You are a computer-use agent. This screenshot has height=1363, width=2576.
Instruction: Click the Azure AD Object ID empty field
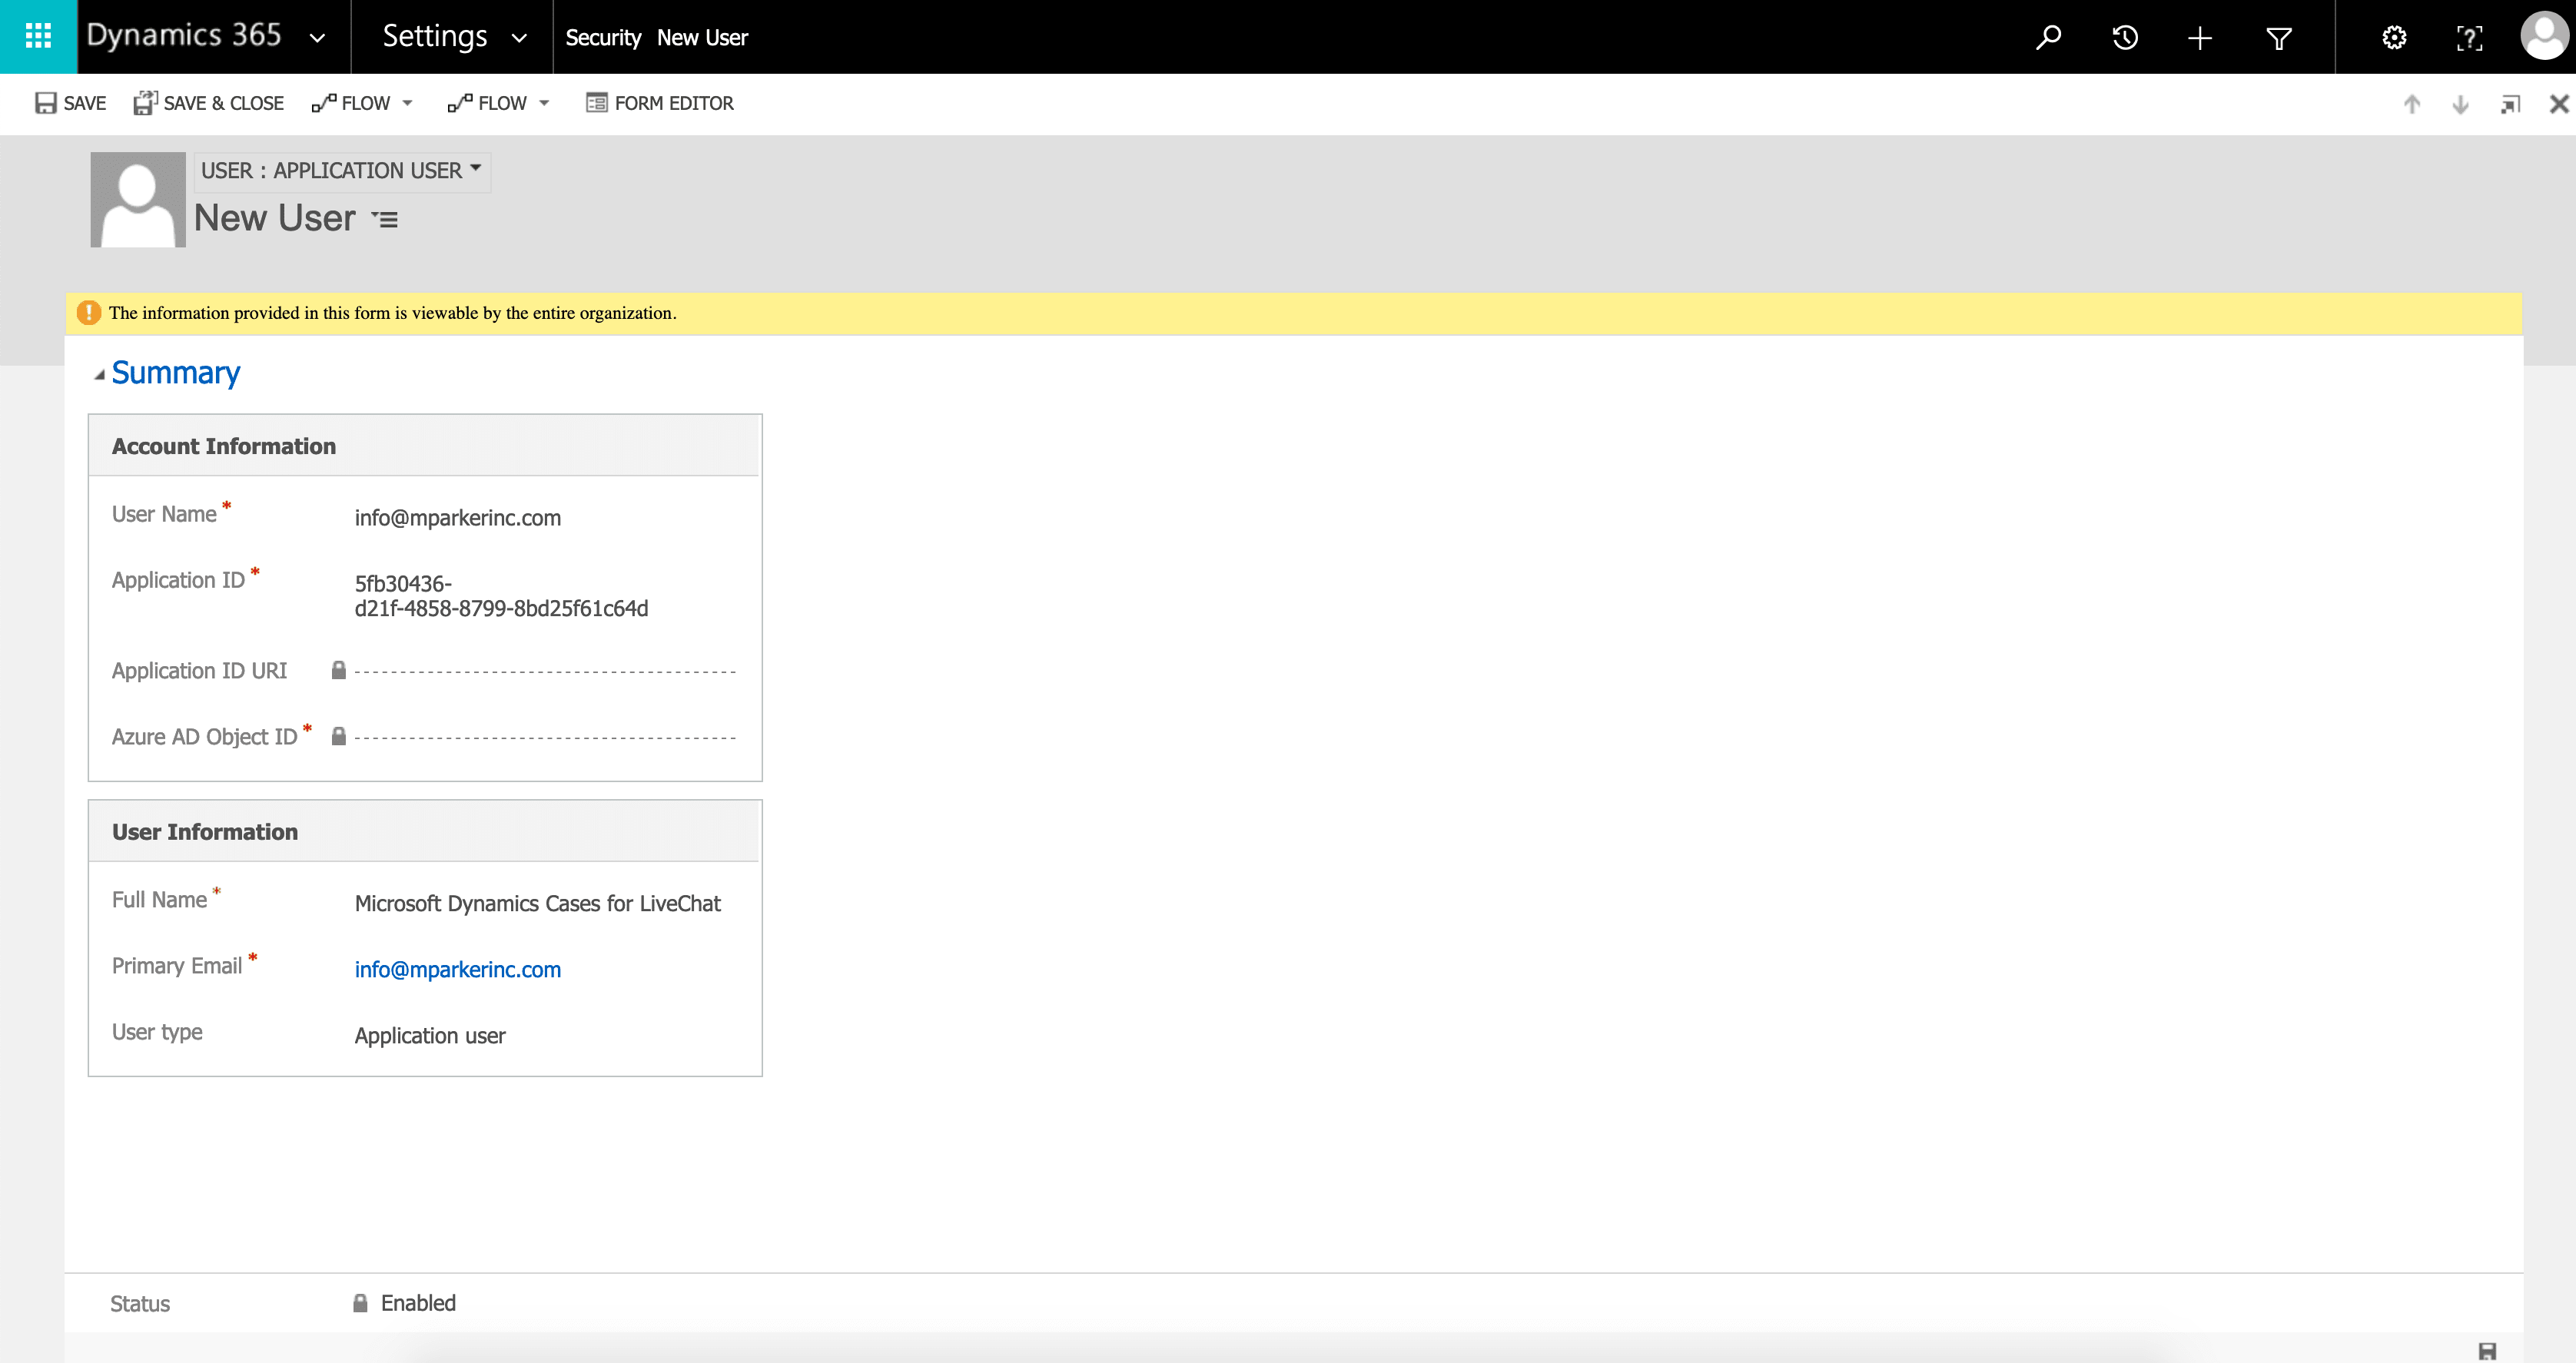[x=545, y=737]
